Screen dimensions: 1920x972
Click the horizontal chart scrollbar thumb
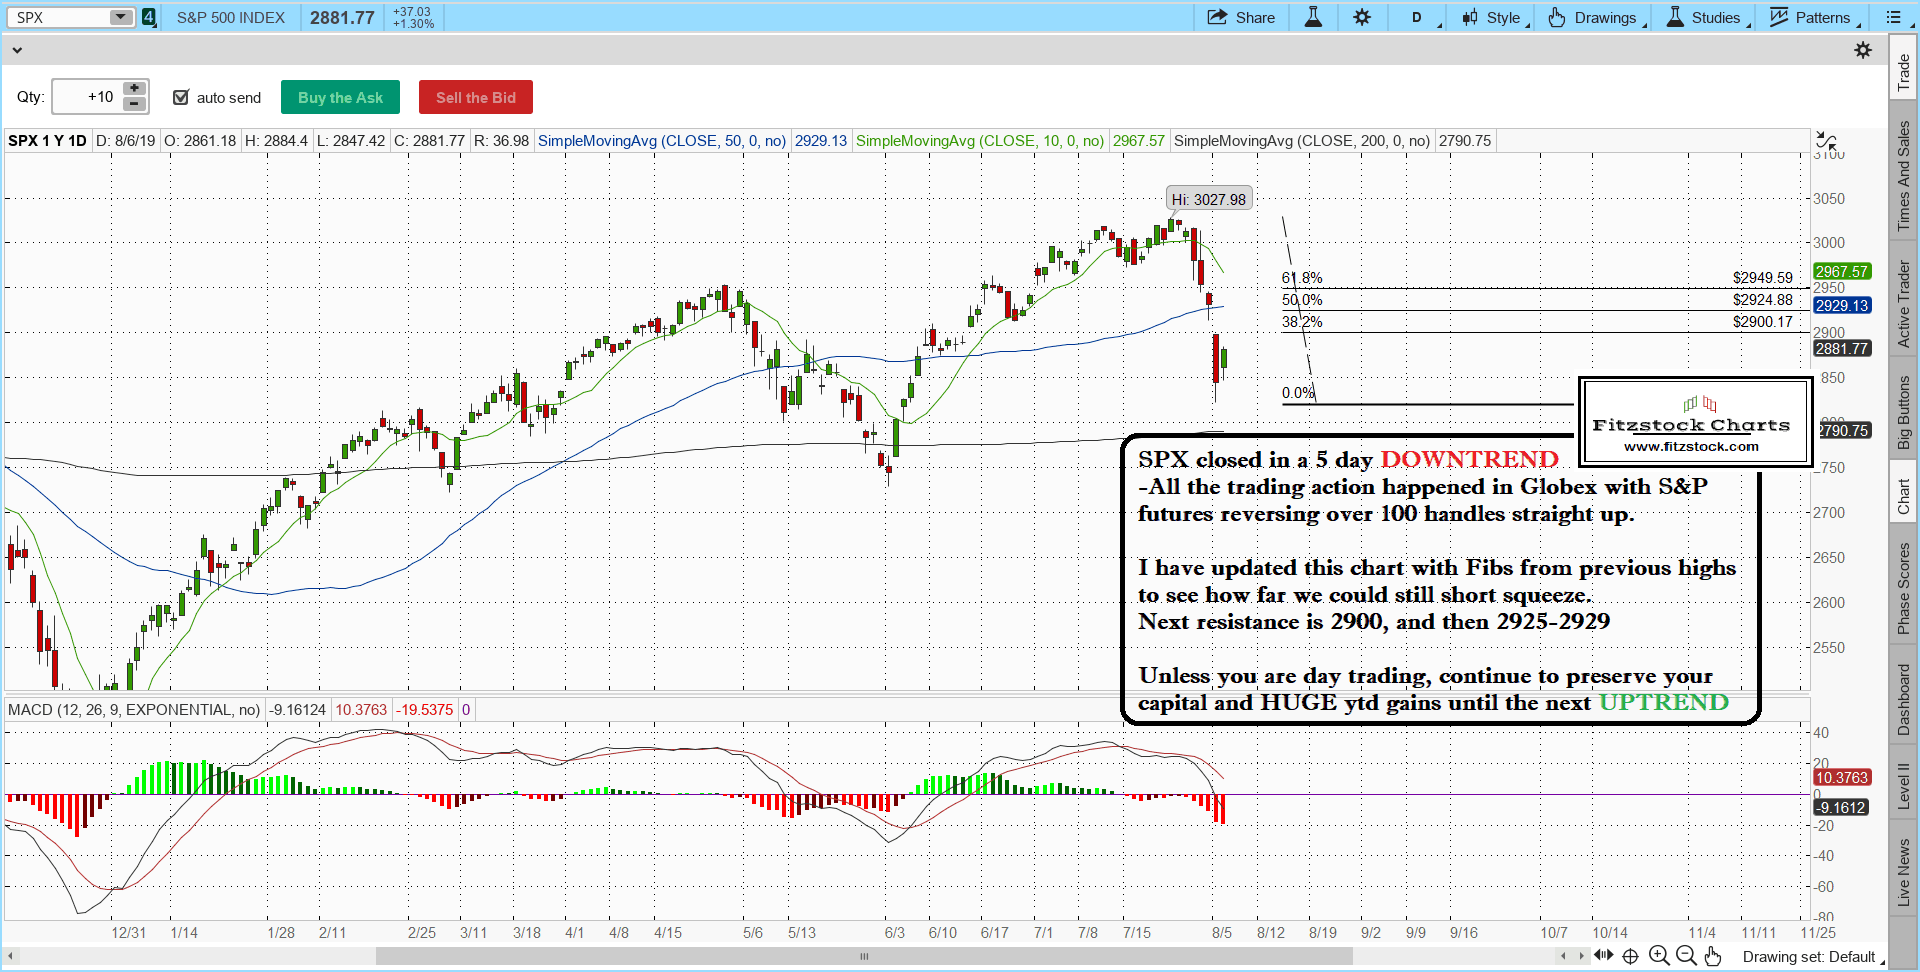[863, 956]
